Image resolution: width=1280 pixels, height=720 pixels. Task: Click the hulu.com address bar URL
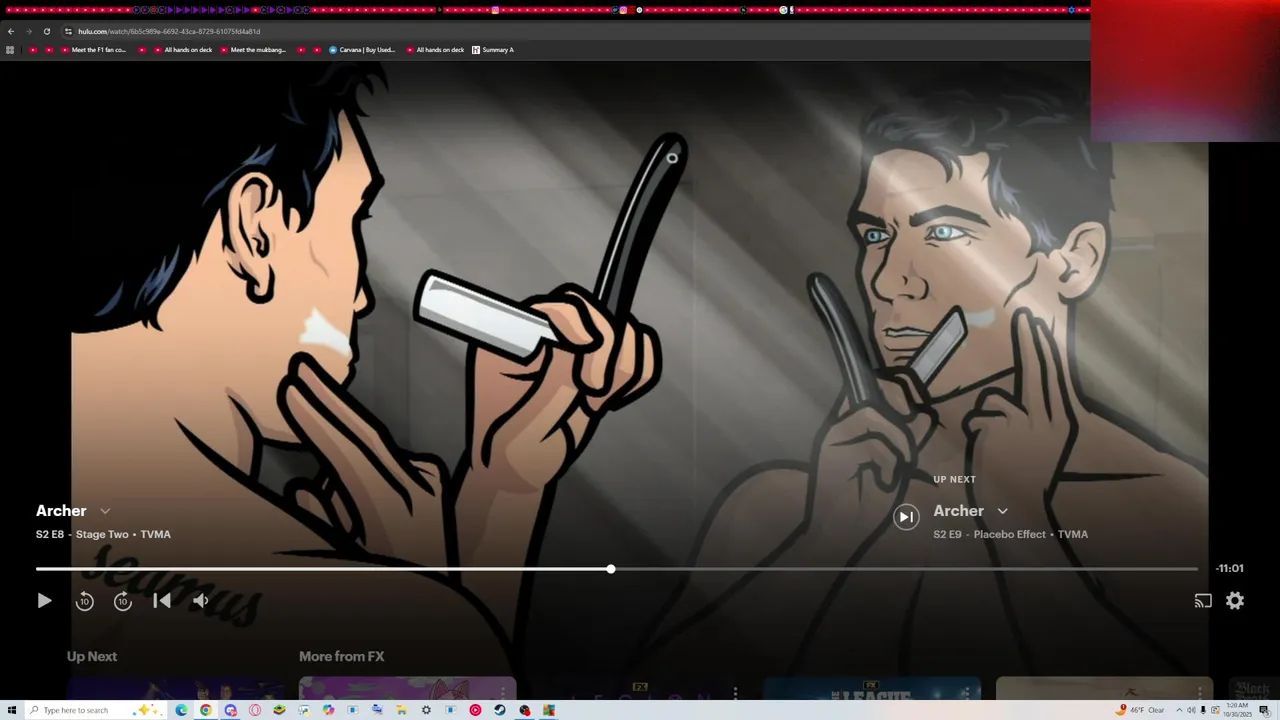point(168,31)
